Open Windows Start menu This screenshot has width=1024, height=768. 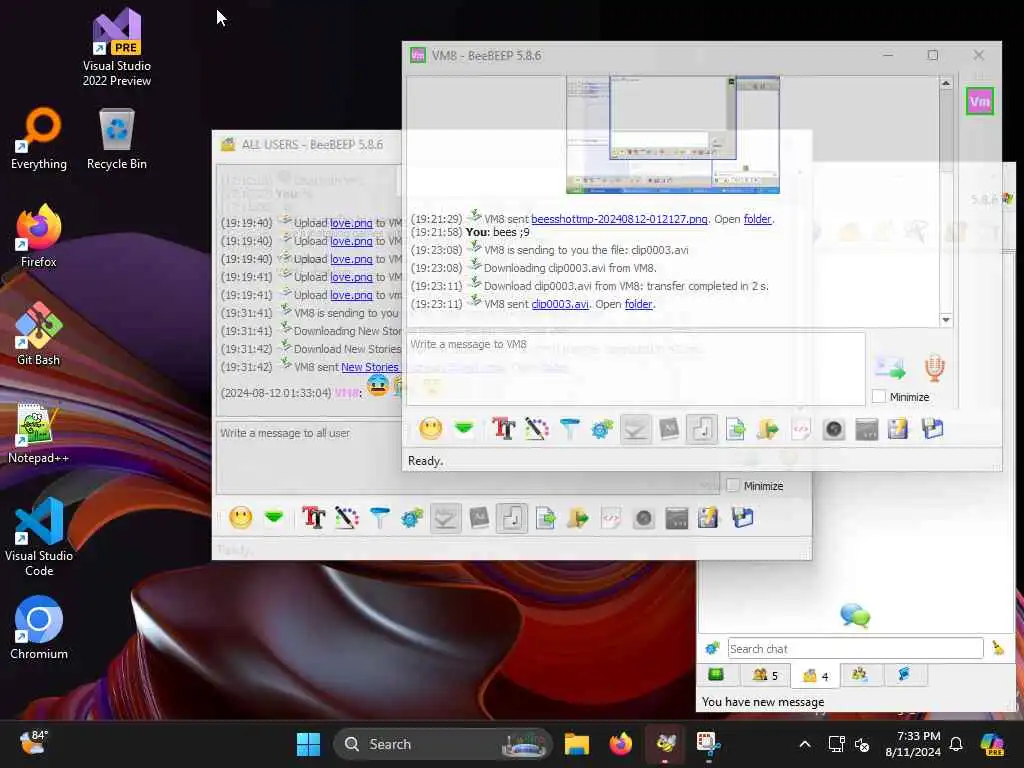(308, 744)
